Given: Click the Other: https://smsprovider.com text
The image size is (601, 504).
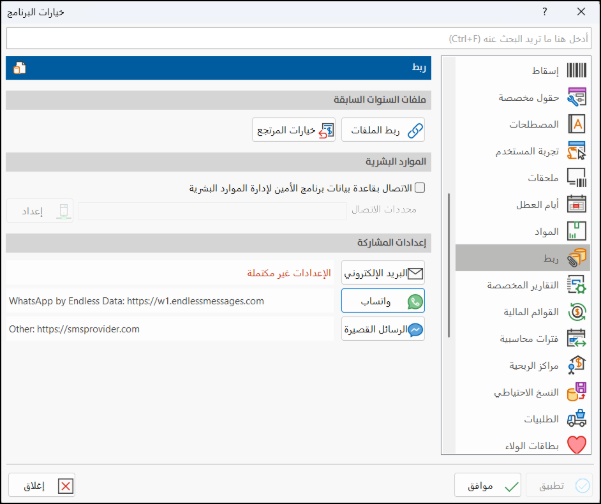Looking at the screenshot, I should point(74,329).
